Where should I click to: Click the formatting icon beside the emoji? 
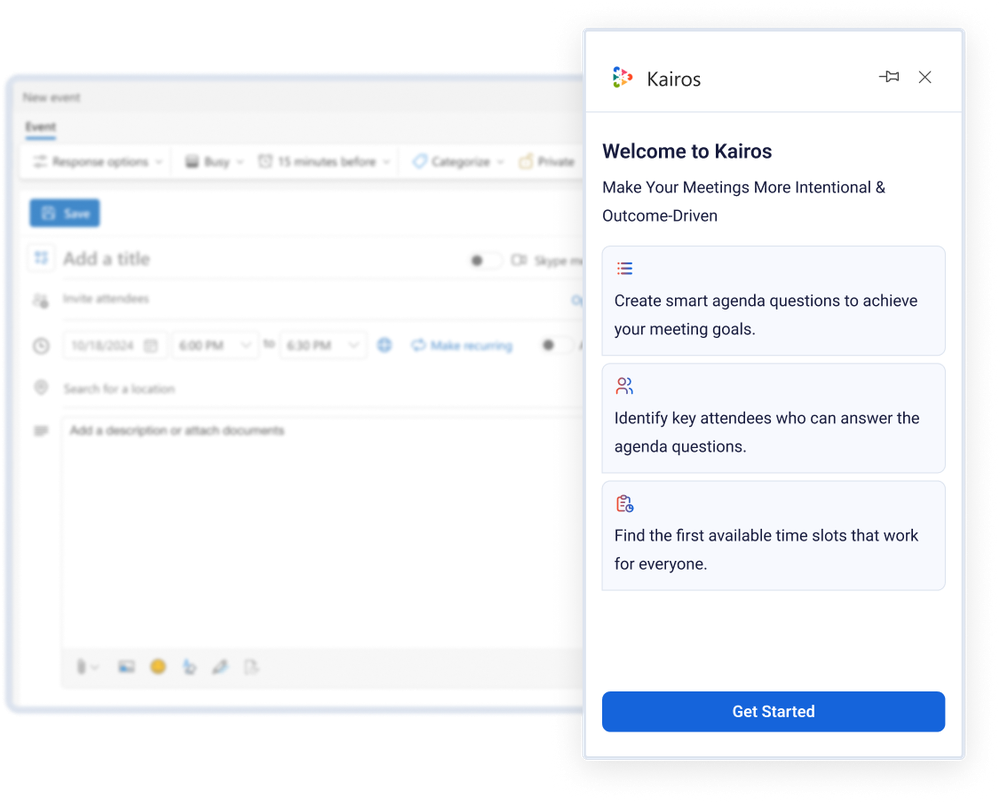tap(189, 667)
